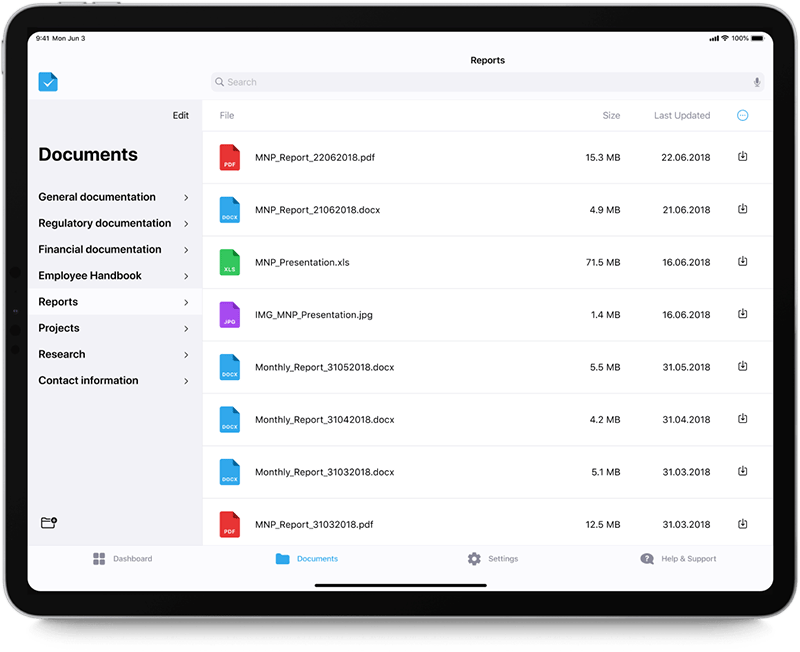Open the Dashboard tab
800x652 pixels.
[122, 559]
